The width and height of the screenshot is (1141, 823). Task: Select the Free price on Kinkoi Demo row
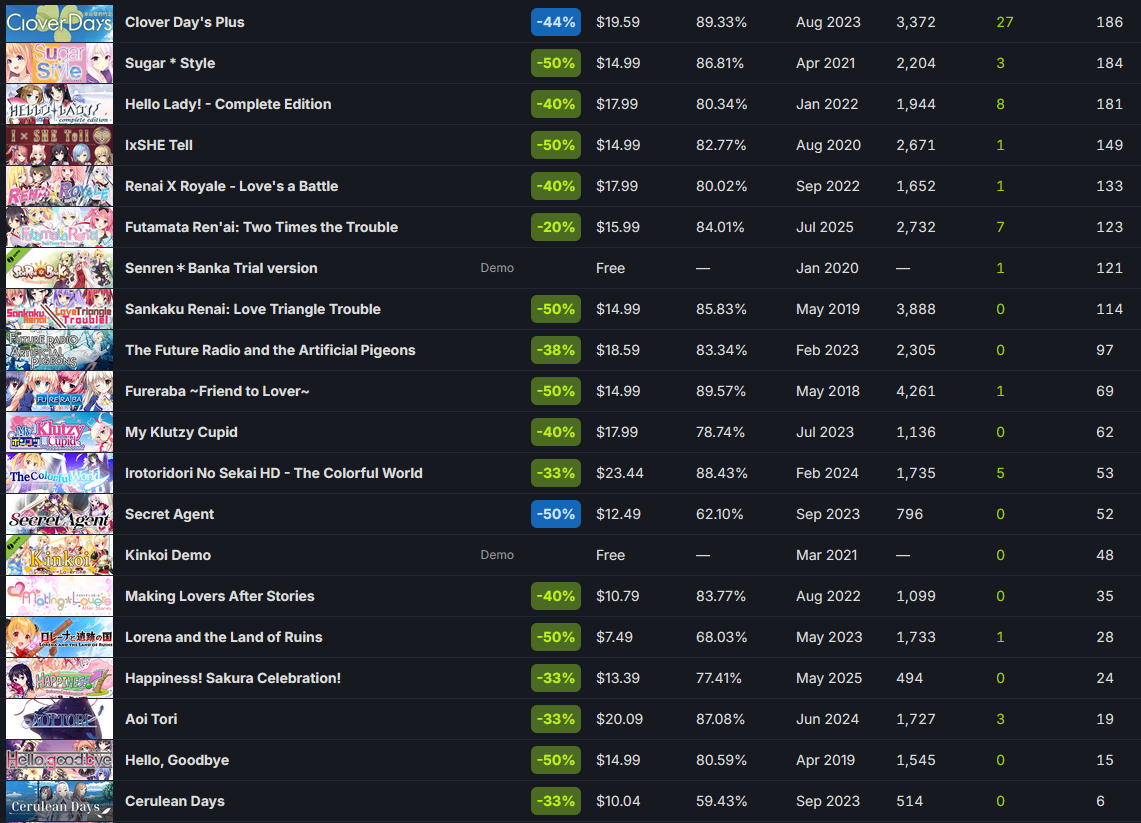tap(611, 555)
